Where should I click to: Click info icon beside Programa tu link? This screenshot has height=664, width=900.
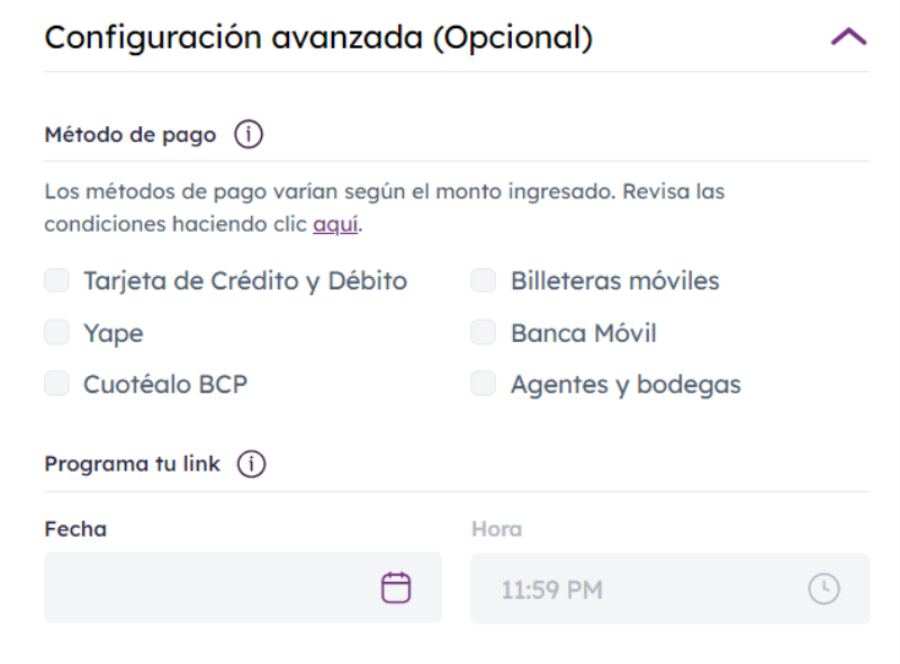pos(251,464)
